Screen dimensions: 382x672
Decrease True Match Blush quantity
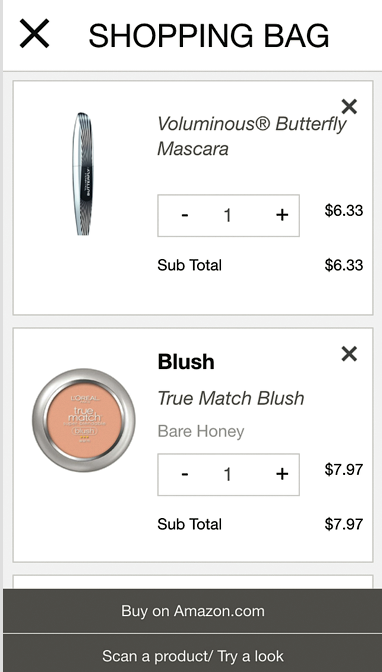point(185,474)
